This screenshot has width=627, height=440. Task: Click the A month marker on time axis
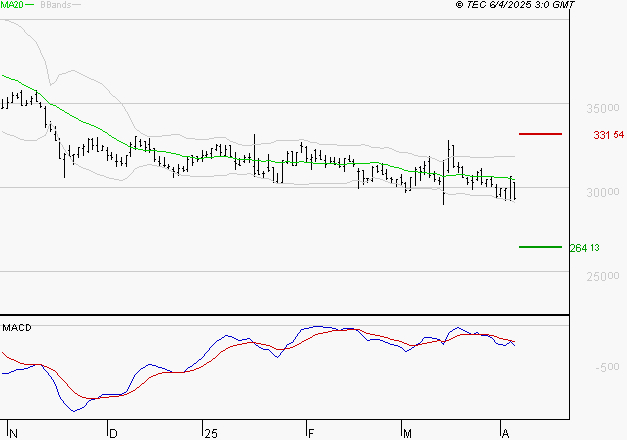[x=505, y=434]
